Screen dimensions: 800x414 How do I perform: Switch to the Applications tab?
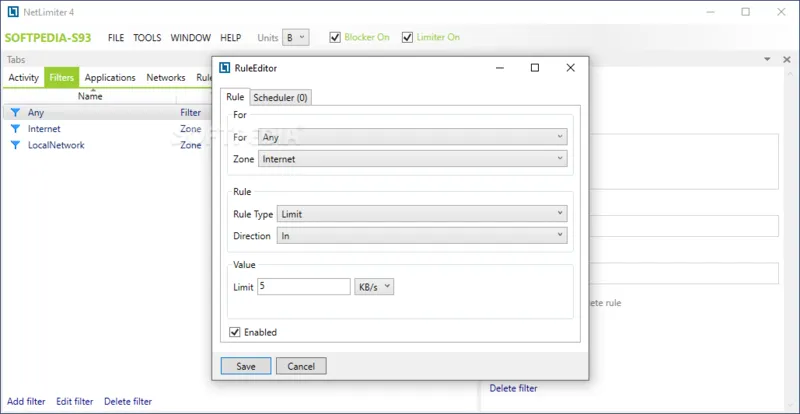click(110, 78)
